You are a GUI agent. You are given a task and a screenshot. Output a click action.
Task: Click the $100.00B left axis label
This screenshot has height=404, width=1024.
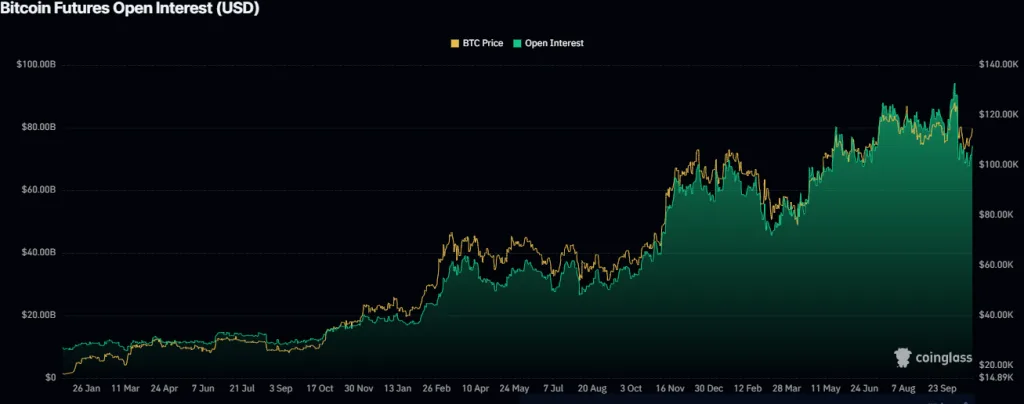(36, 65)
